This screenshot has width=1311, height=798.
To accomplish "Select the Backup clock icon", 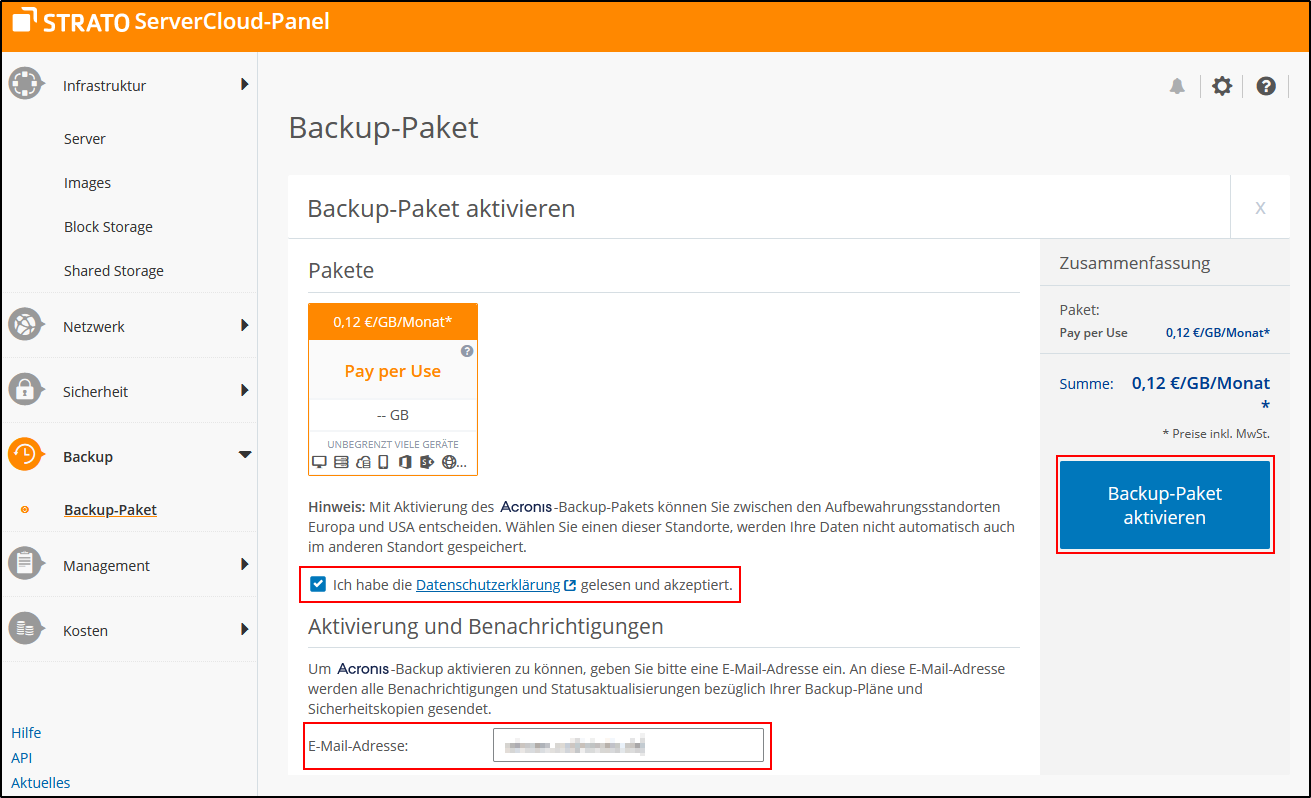I will (x=25, y=456).
